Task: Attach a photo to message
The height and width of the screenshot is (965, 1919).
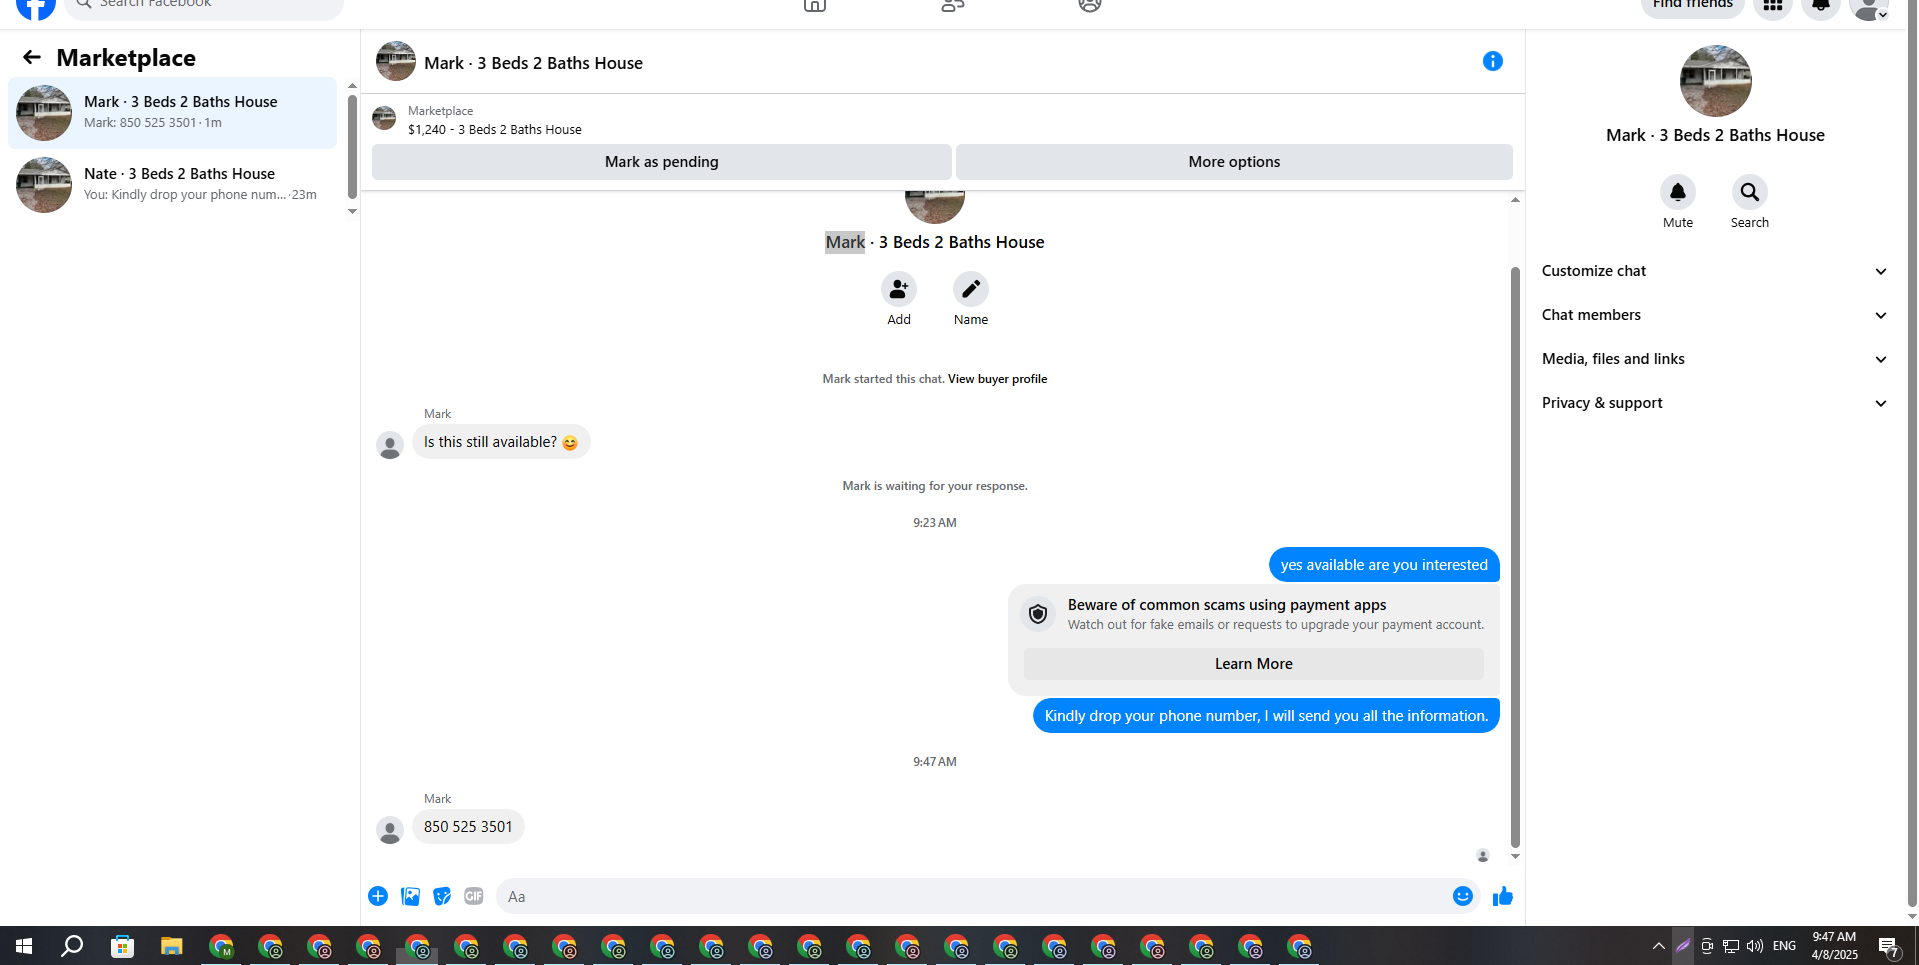Action: 410,896
